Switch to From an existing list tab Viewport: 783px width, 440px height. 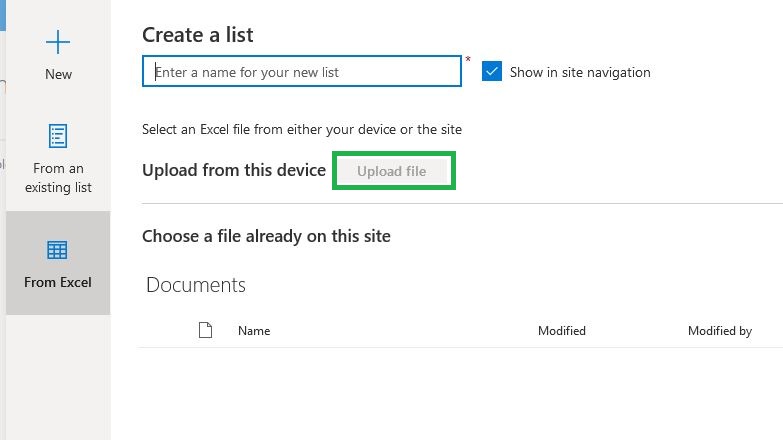pyautogui.click(x=58, y=178)
